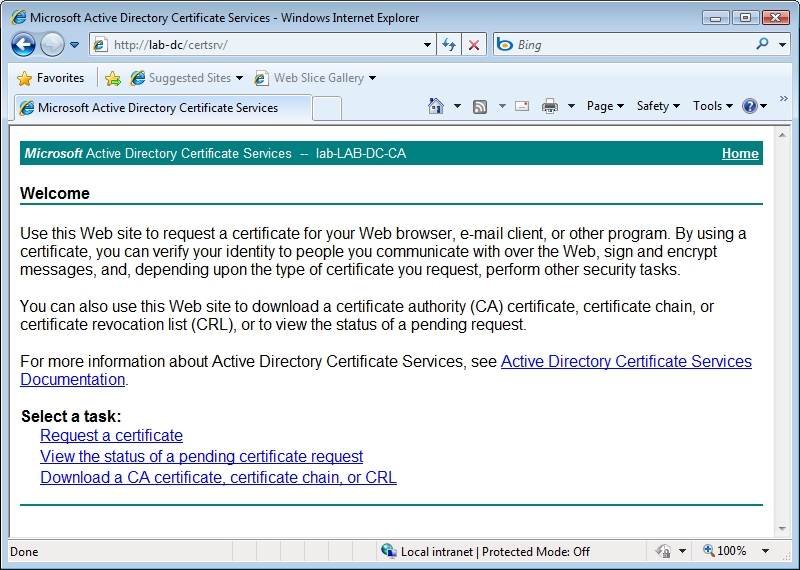This screenshot has width=800, height=570.
Task: Click the 100% zoom level button
Action: (724, 551)
